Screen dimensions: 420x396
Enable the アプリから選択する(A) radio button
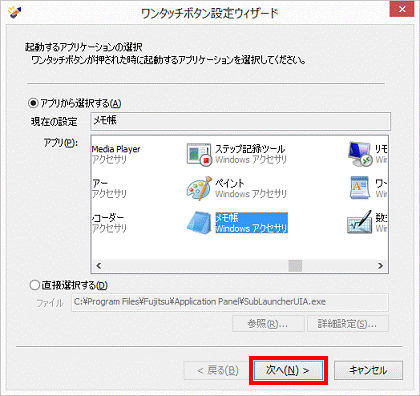(x=33, y=103)
